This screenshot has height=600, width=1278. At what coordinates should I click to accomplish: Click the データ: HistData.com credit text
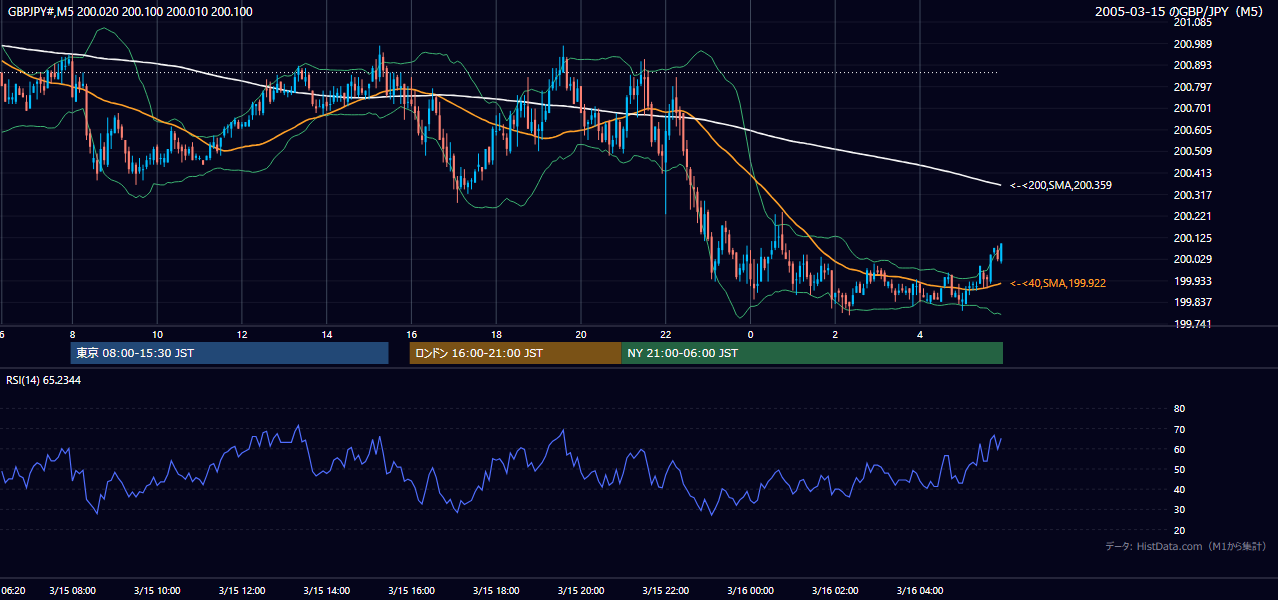1186,546
